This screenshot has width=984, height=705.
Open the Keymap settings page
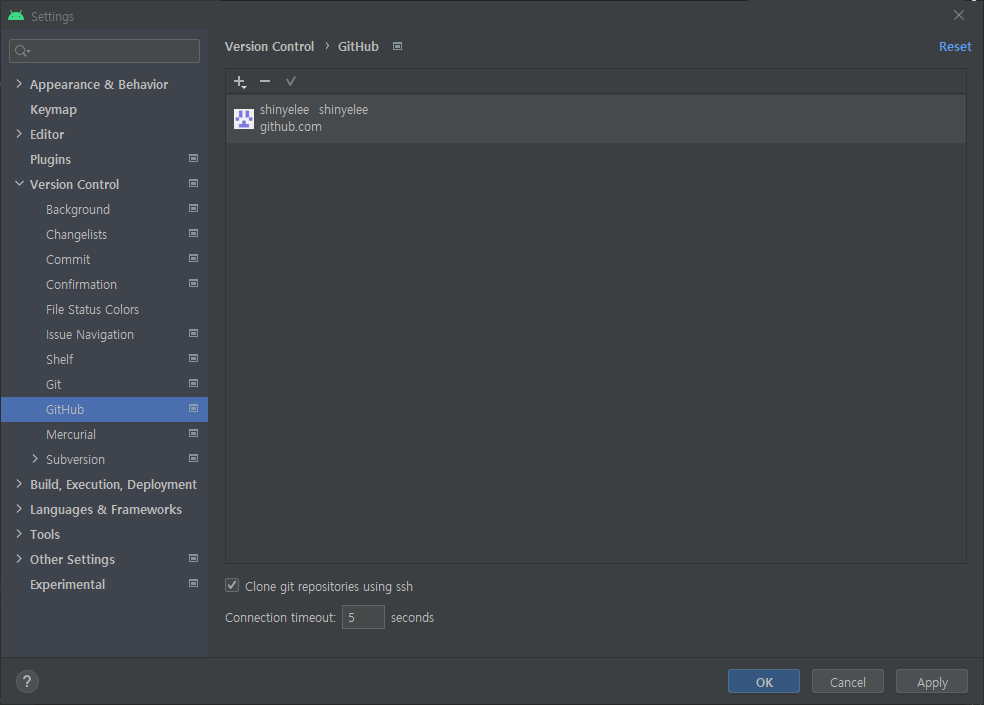[x=53, y=109]
